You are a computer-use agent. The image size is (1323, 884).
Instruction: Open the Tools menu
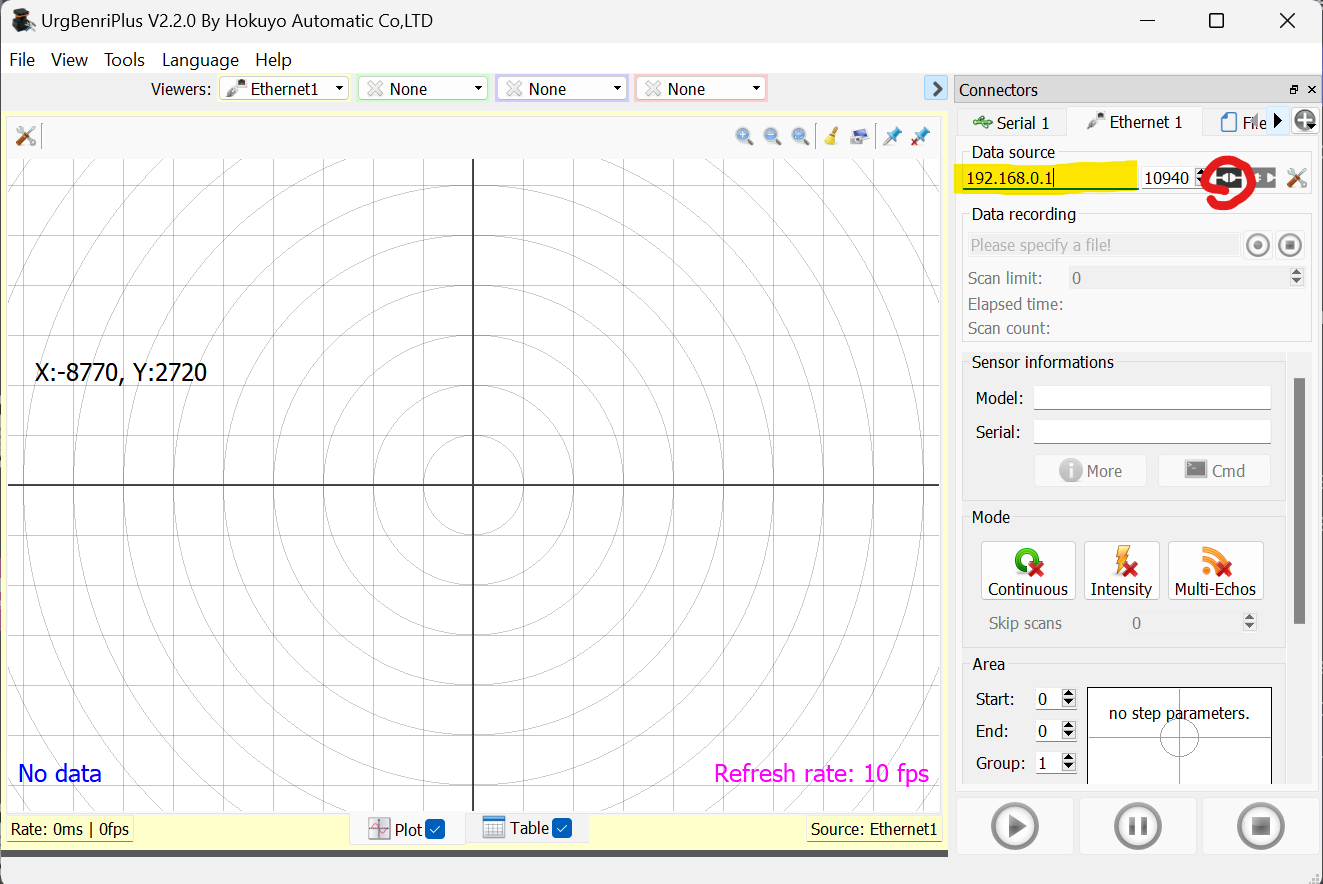(124, 60)
